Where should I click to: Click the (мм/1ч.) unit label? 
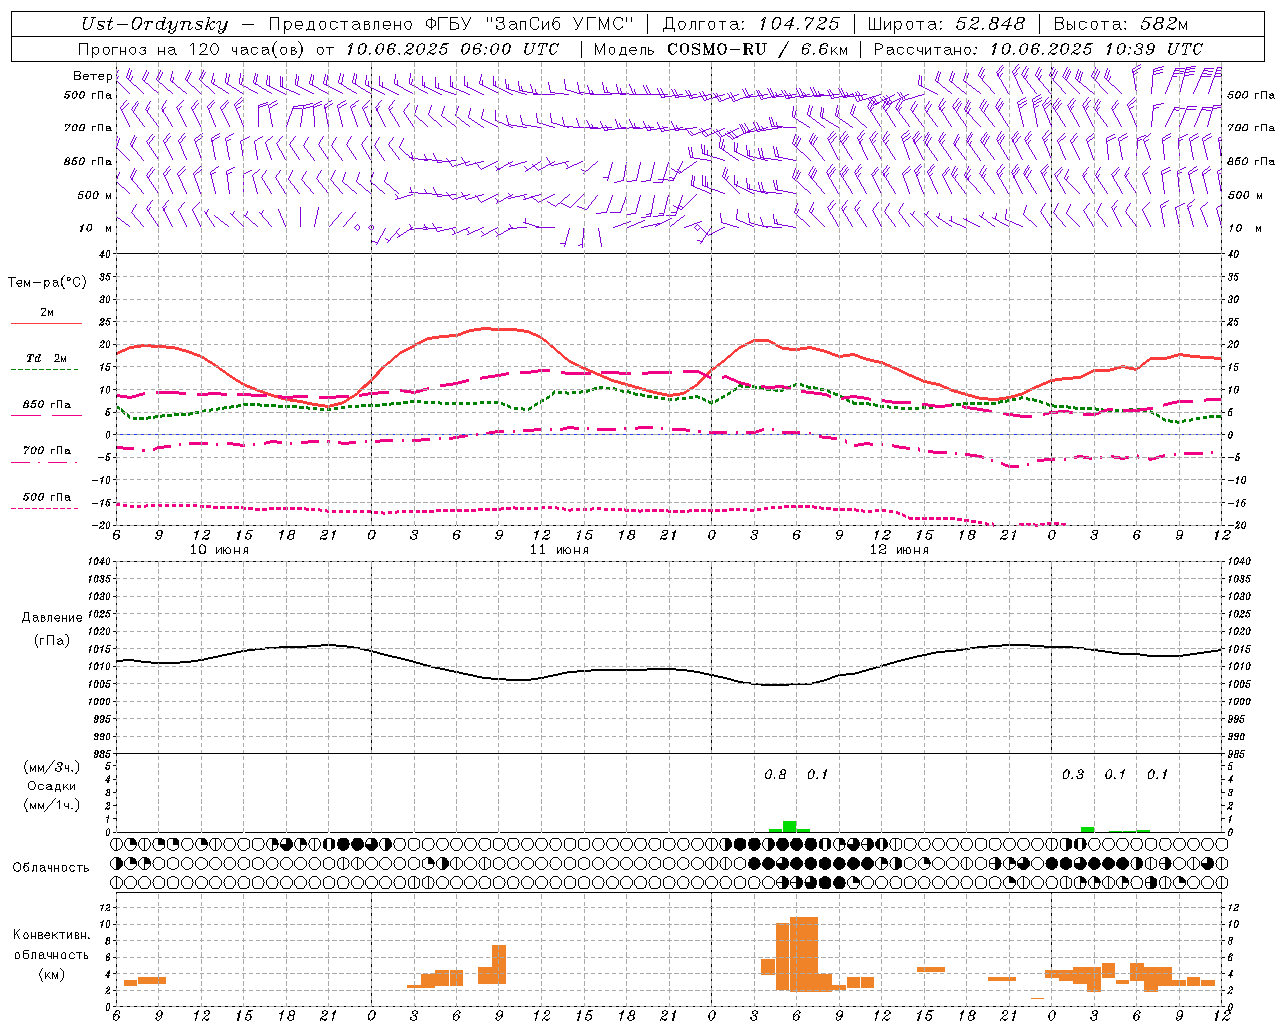pos(52,805)
